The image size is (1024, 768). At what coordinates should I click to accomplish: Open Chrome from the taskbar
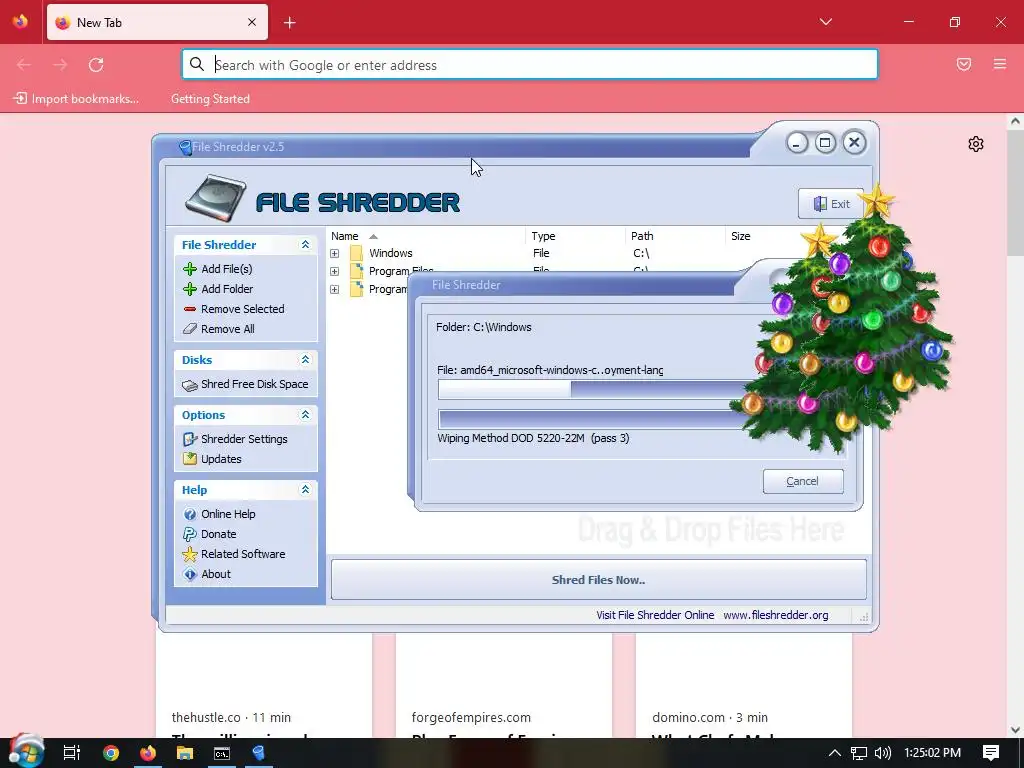point(111,753)
